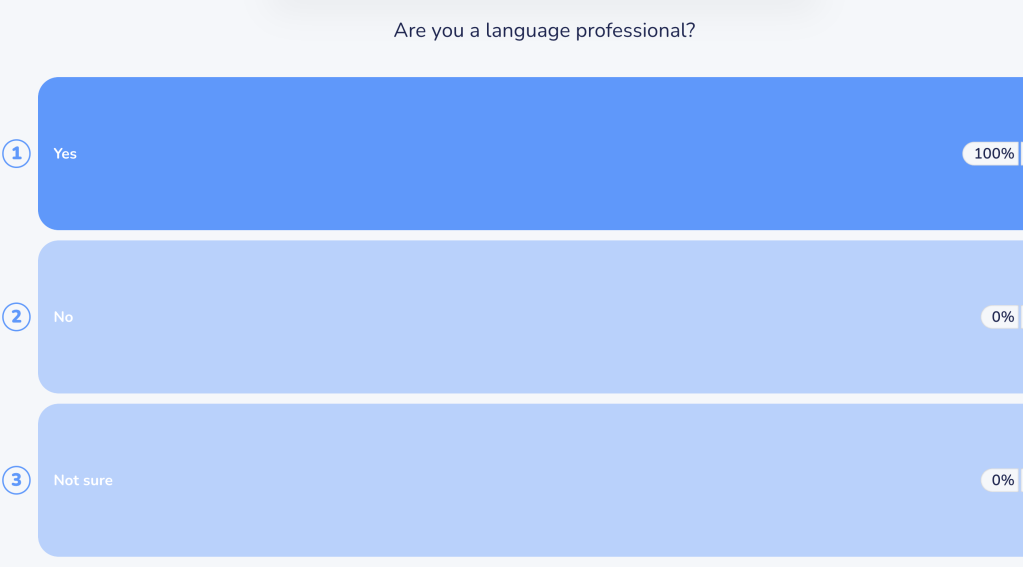
Task: Click the 0% badge on the No option
Action: (x=999, y=317)
